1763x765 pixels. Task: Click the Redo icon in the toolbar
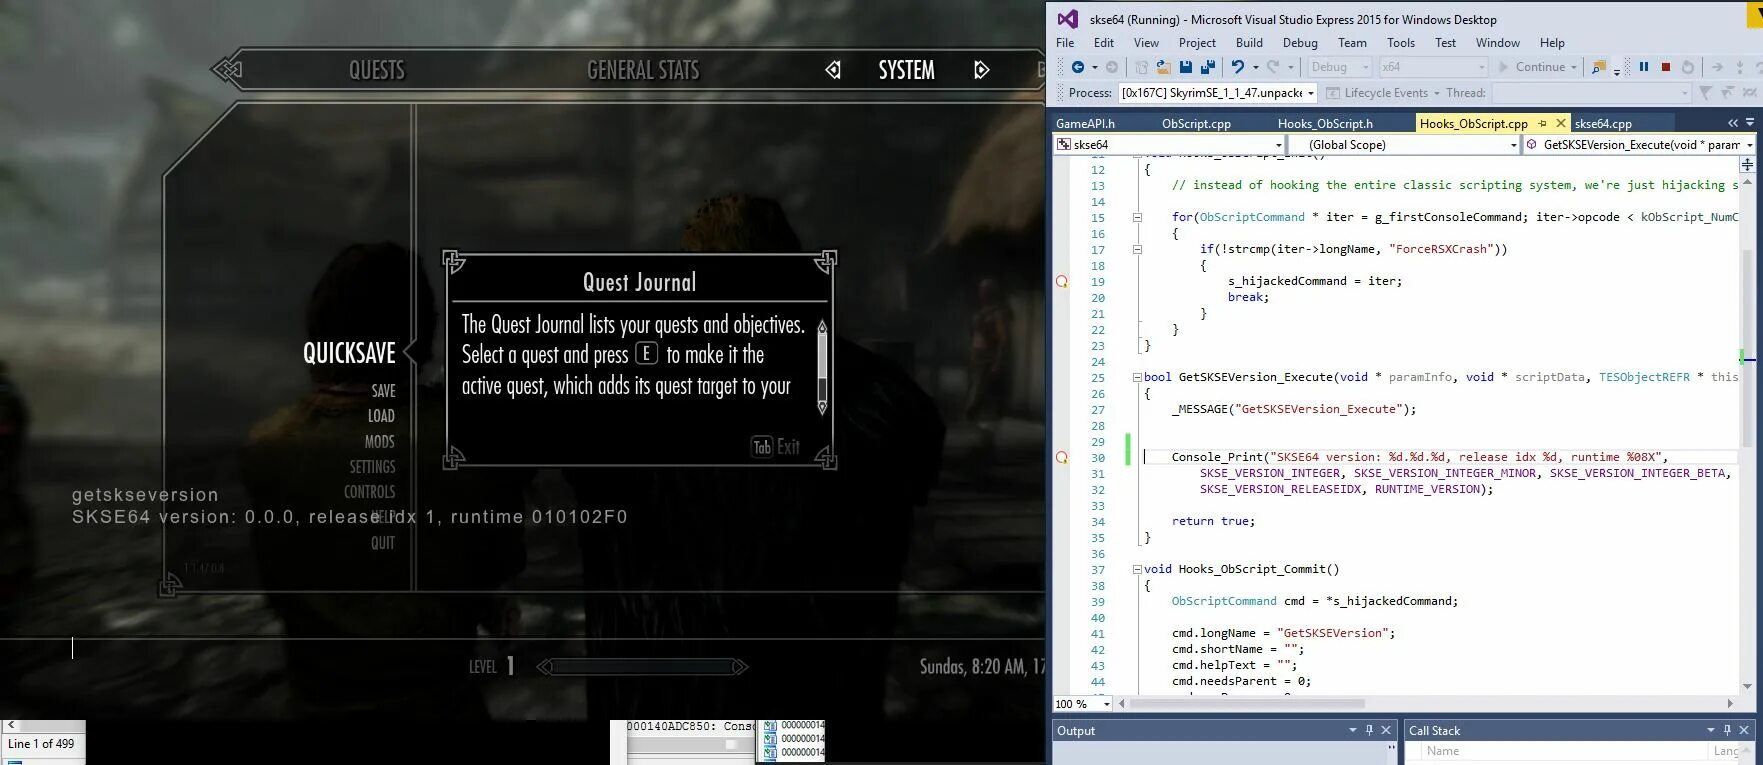(1273, 67)
